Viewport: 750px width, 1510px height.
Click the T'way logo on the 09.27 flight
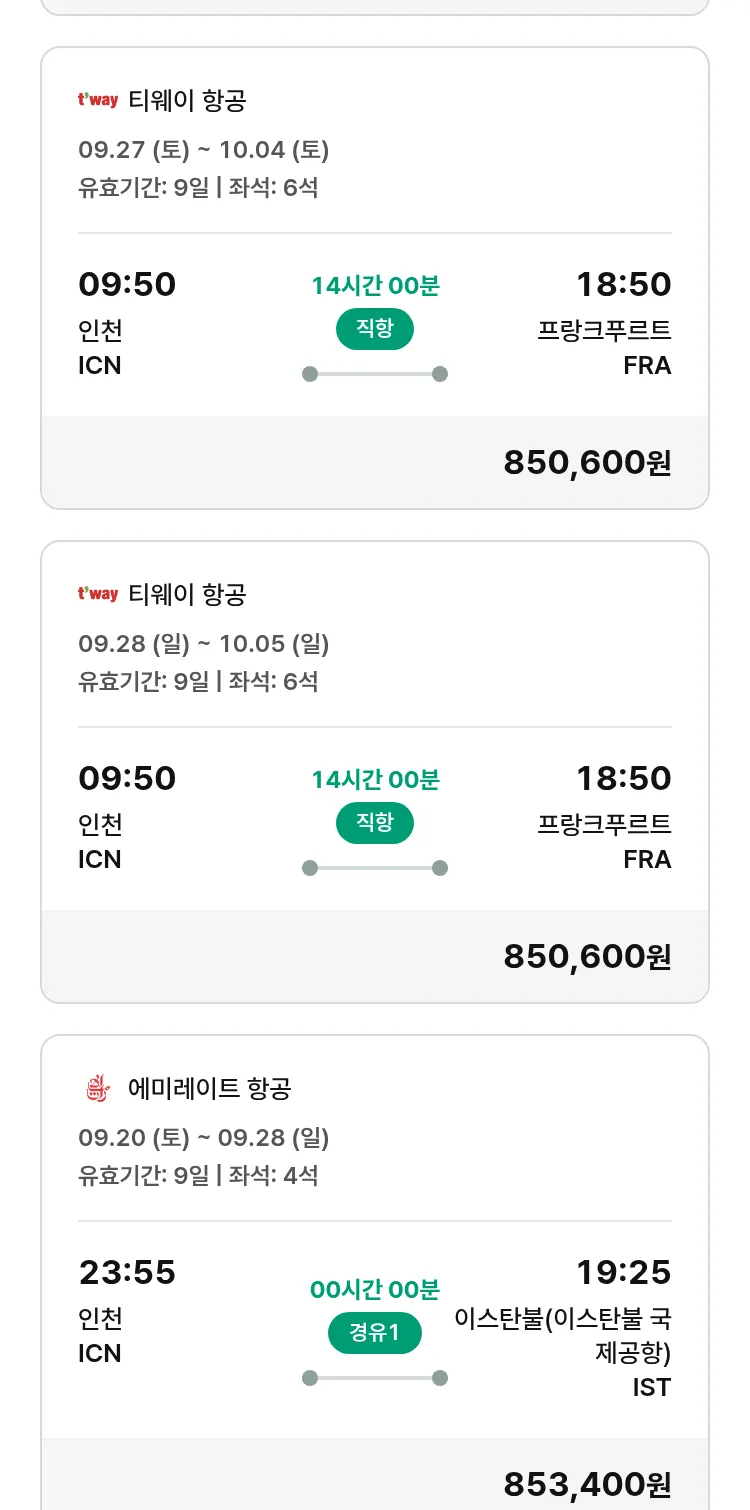click(98, 100)
